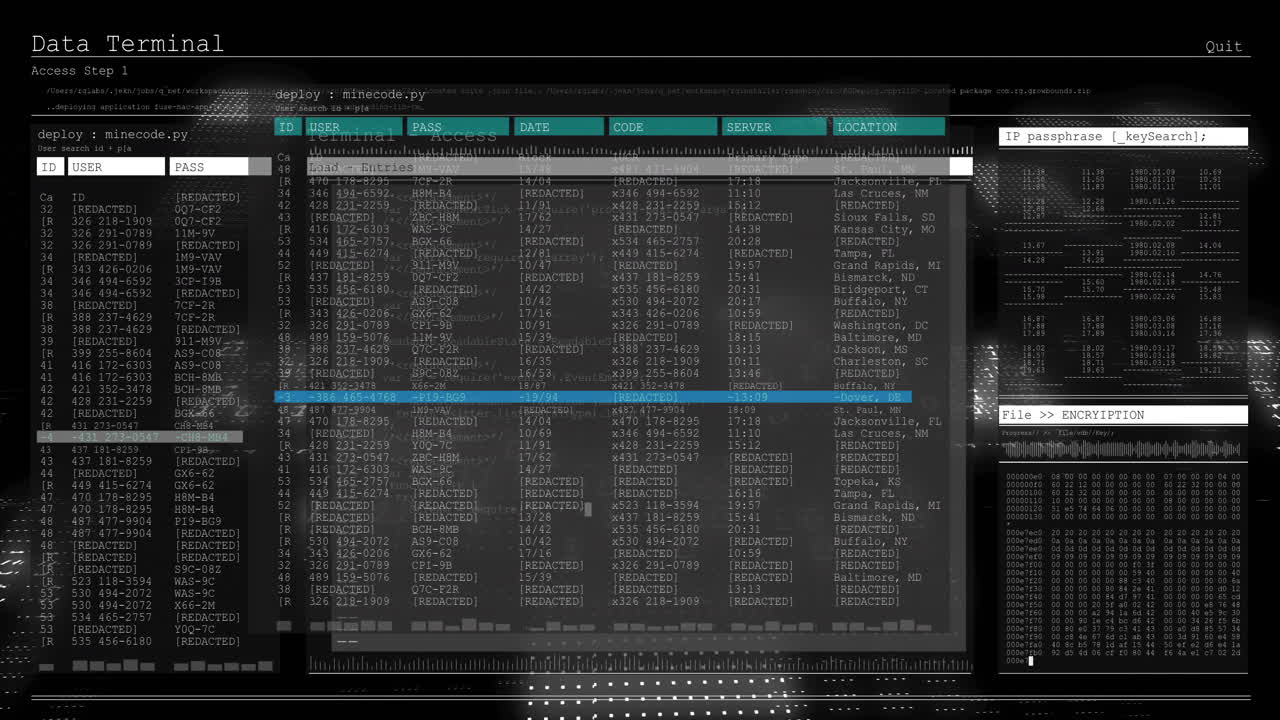Open the File >> ENCRYPTION section
1280x720 pixels.
pos(1122,414)
